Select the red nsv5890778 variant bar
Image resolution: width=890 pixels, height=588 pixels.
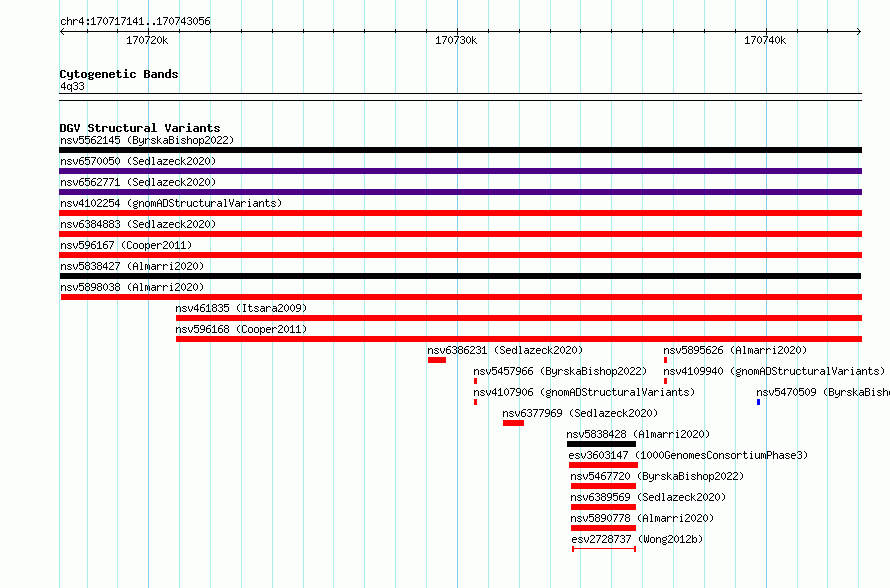pos(603,528)
